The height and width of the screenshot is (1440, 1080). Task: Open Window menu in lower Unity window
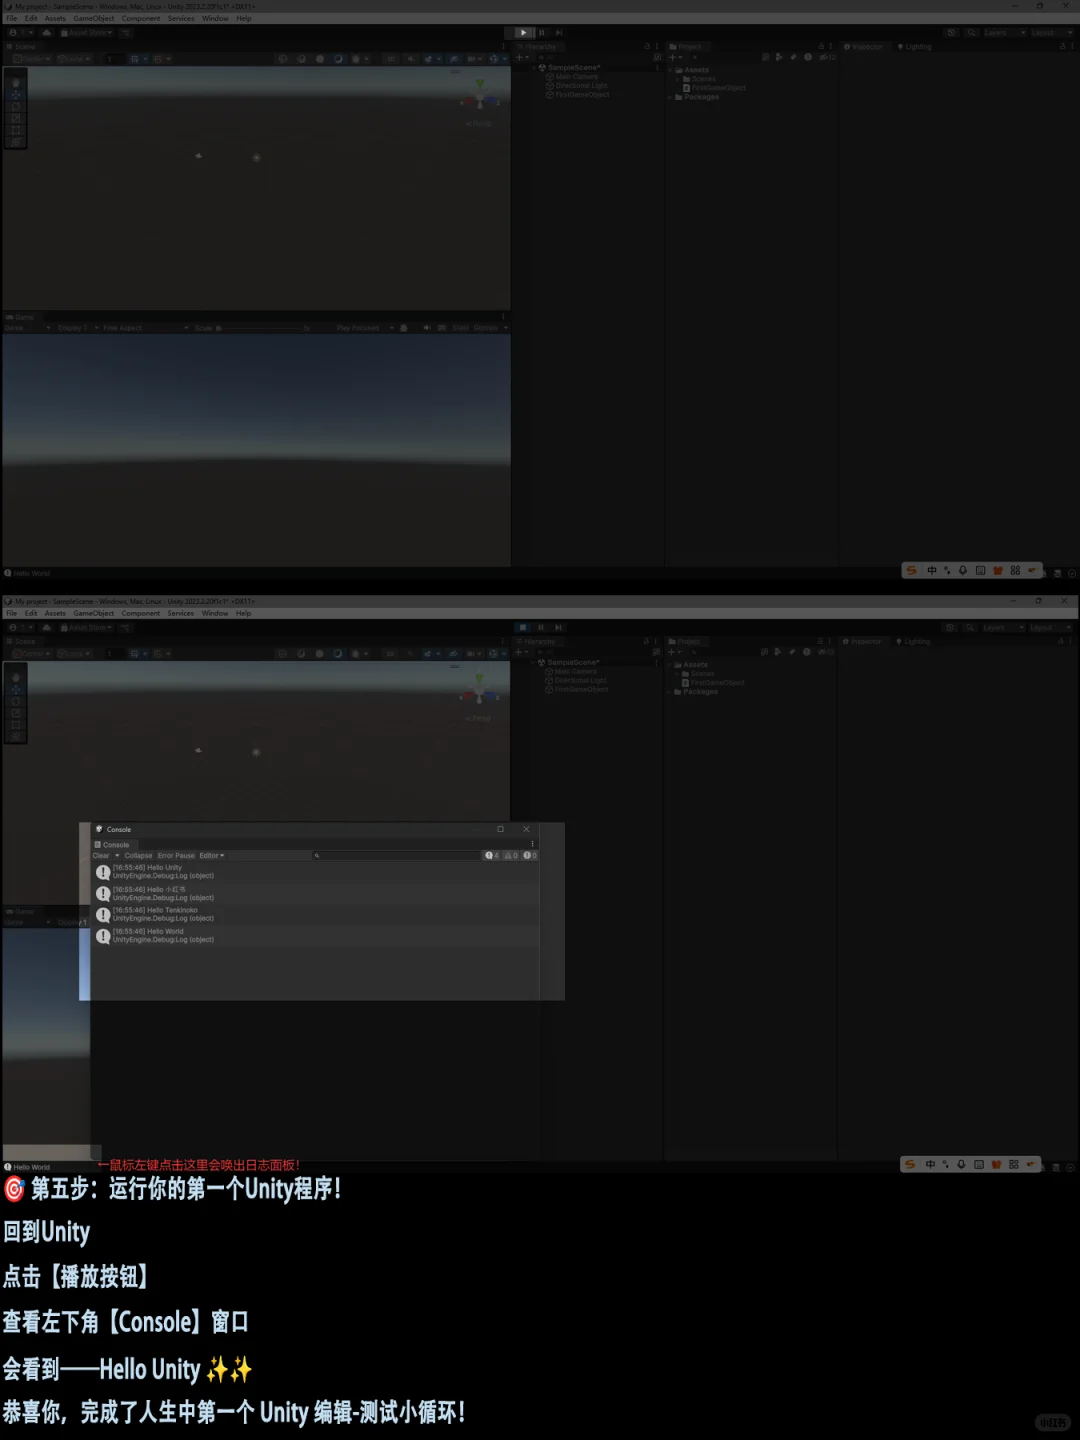[215, 613]
